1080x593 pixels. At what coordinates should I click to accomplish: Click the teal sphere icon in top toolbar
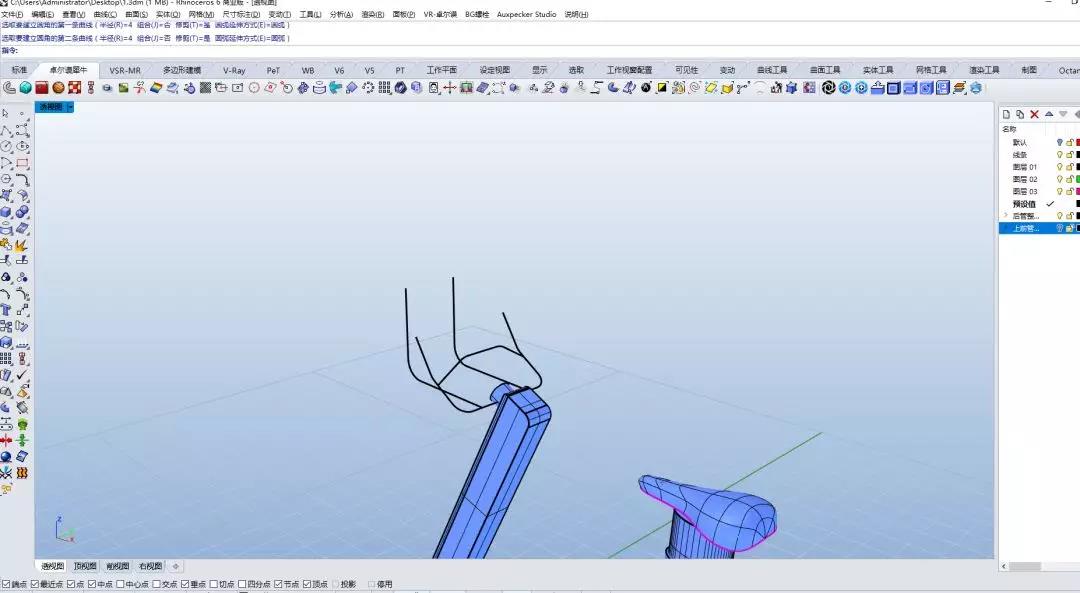coord(25,87)
